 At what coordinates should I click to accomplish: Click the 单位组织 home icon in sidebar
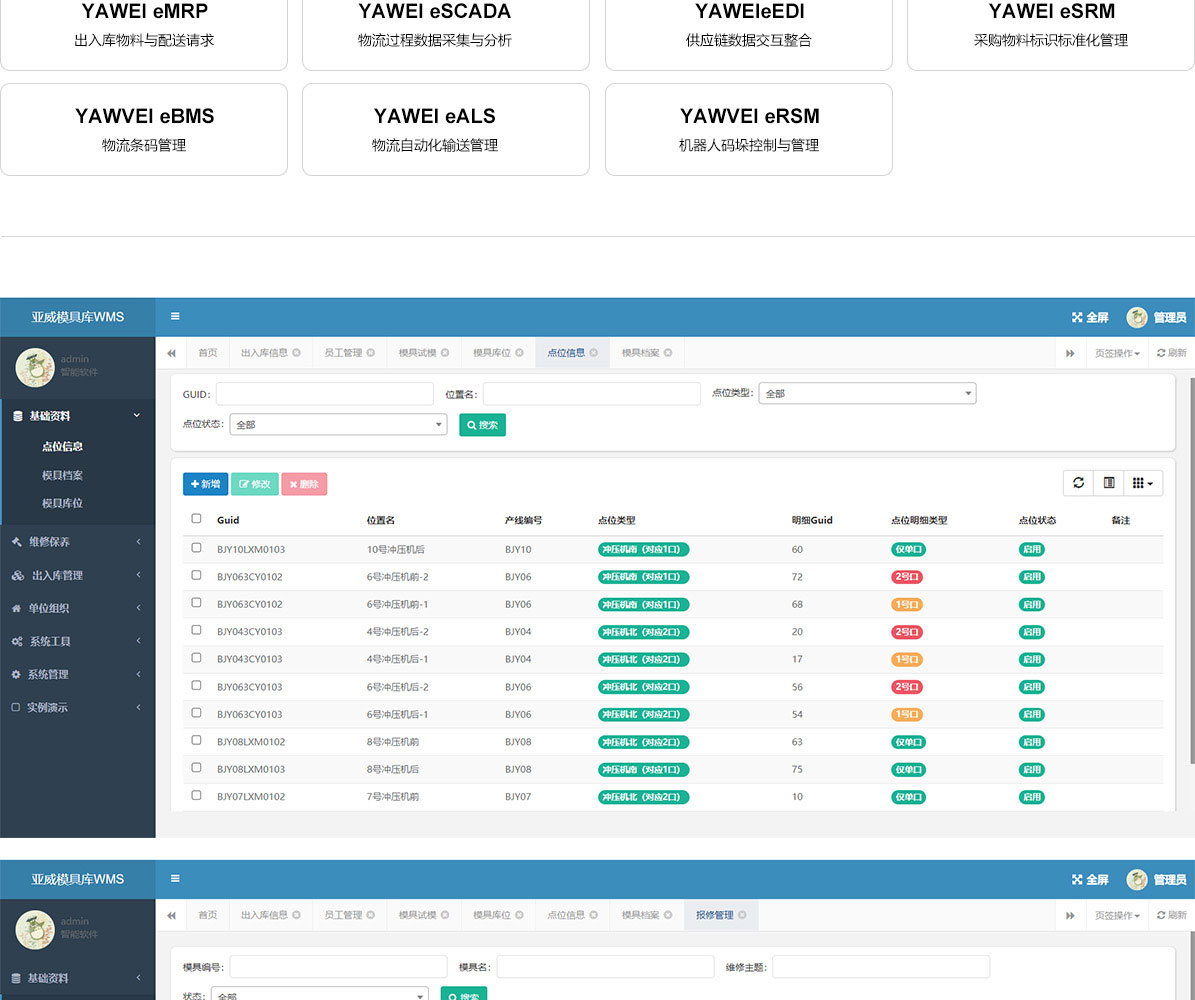pos(16,609)
